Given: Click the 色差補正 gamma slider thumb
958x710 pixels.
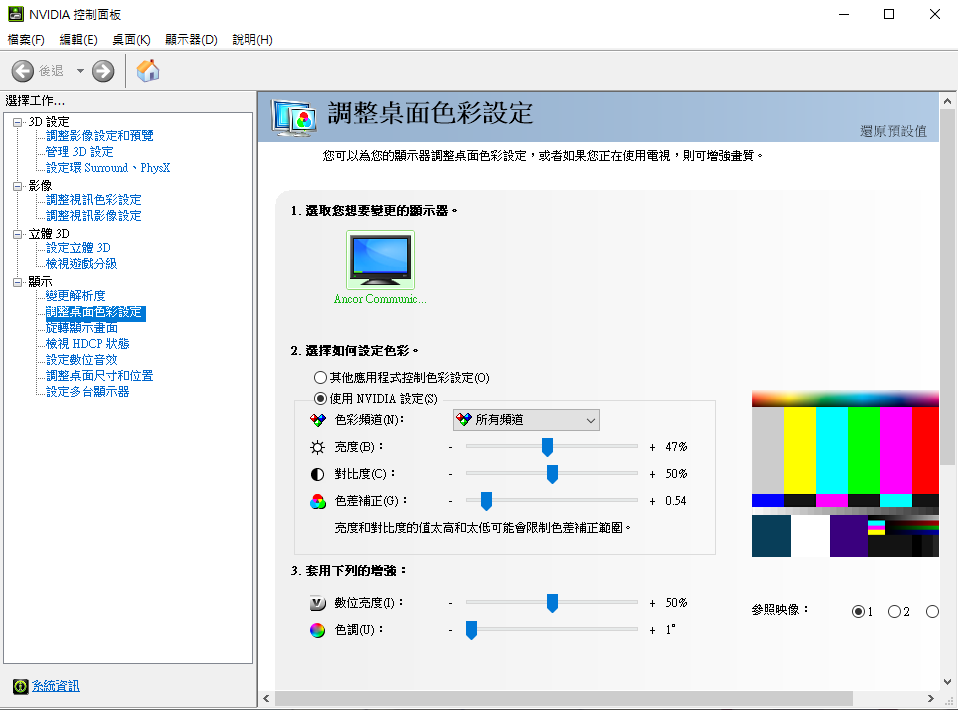Looking at the screenshot, I should [x=486, y=501].
